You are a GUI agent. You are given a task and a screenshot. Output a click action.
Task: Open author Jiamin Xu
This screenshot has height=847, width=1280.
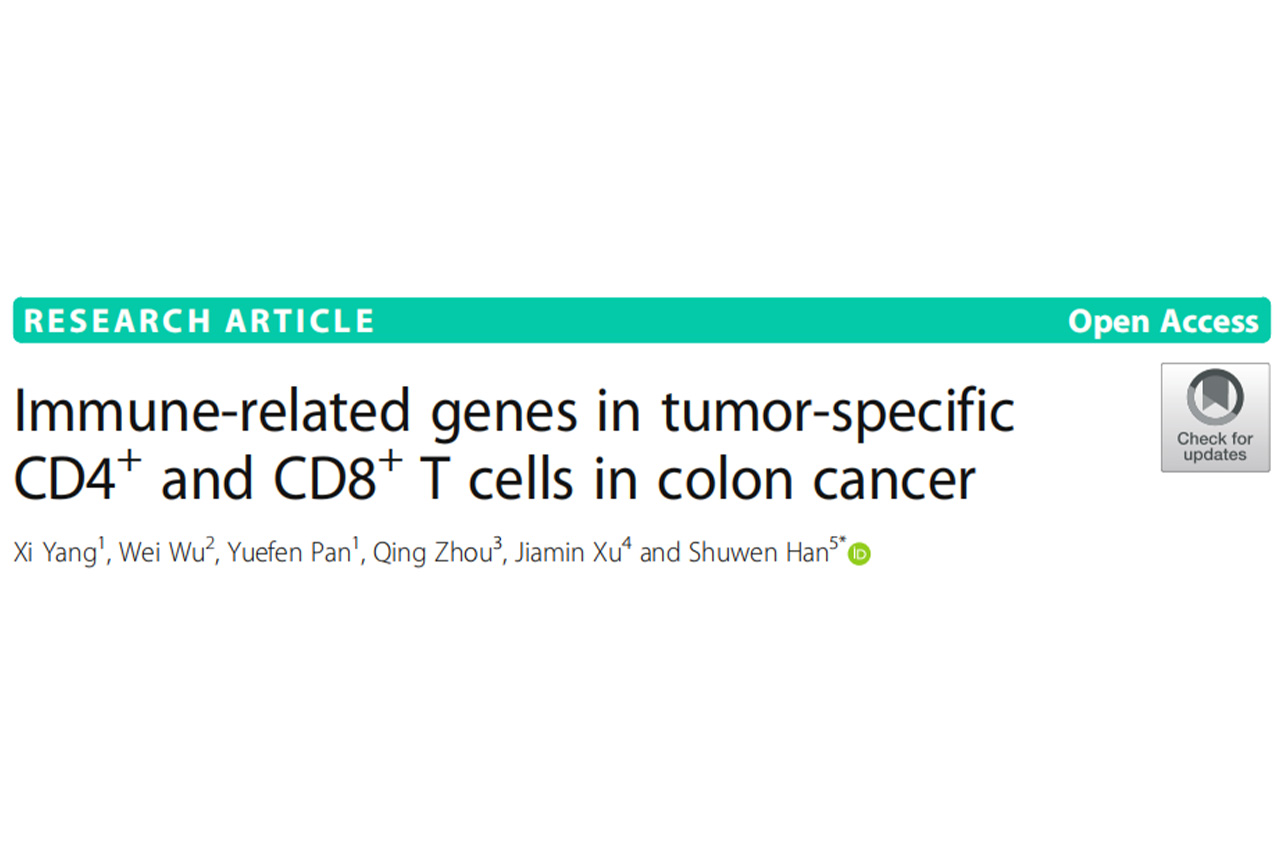(x=566, y=555)
